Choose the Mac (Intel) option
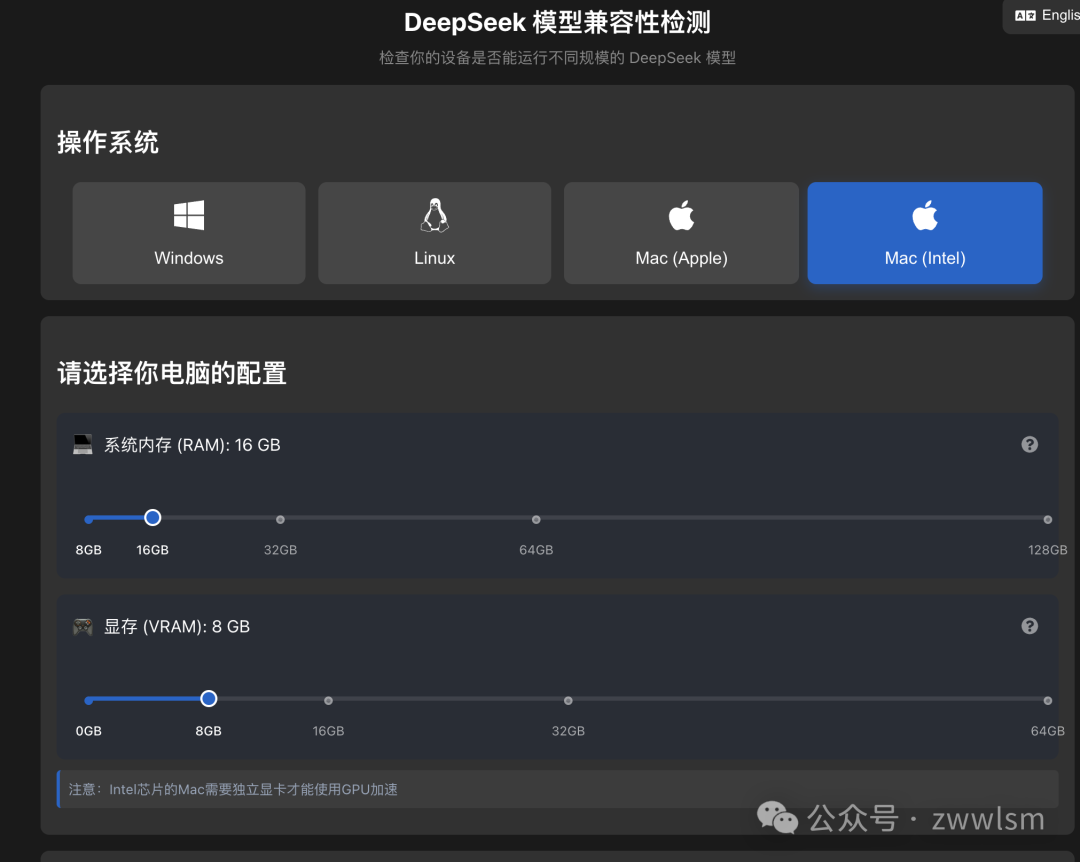 [x=925, y=233]
